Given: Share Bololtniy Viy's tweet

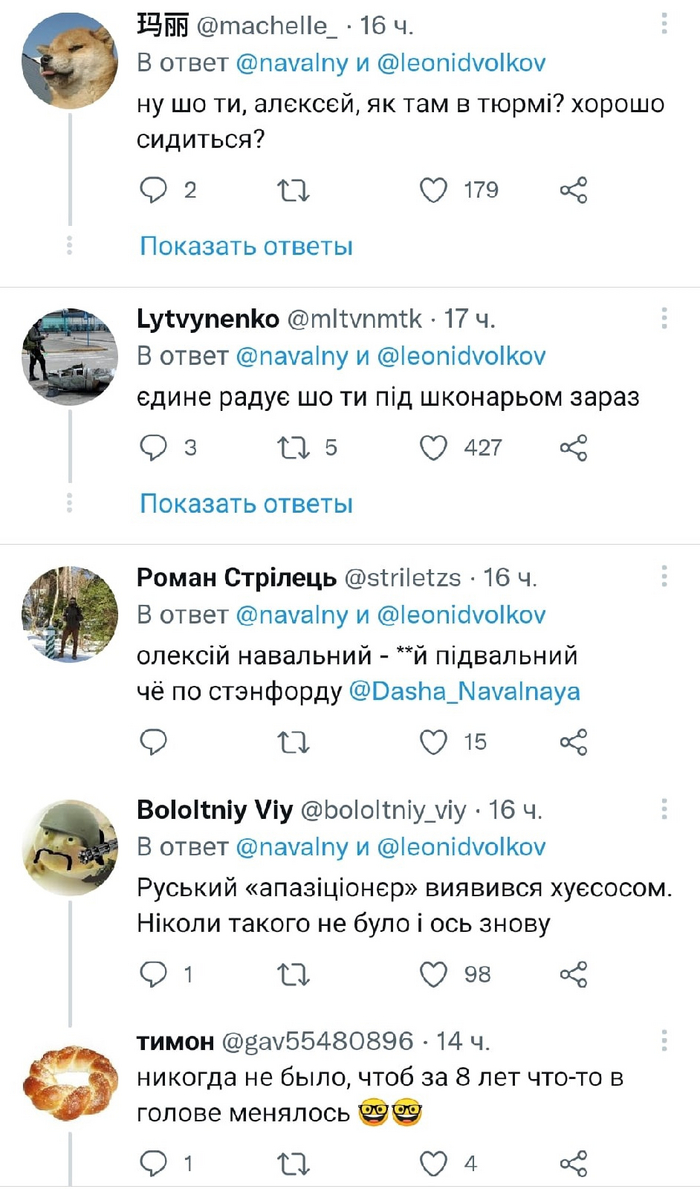Looking at the screenshot, I should pyautogui.click(x=573, y=973).
